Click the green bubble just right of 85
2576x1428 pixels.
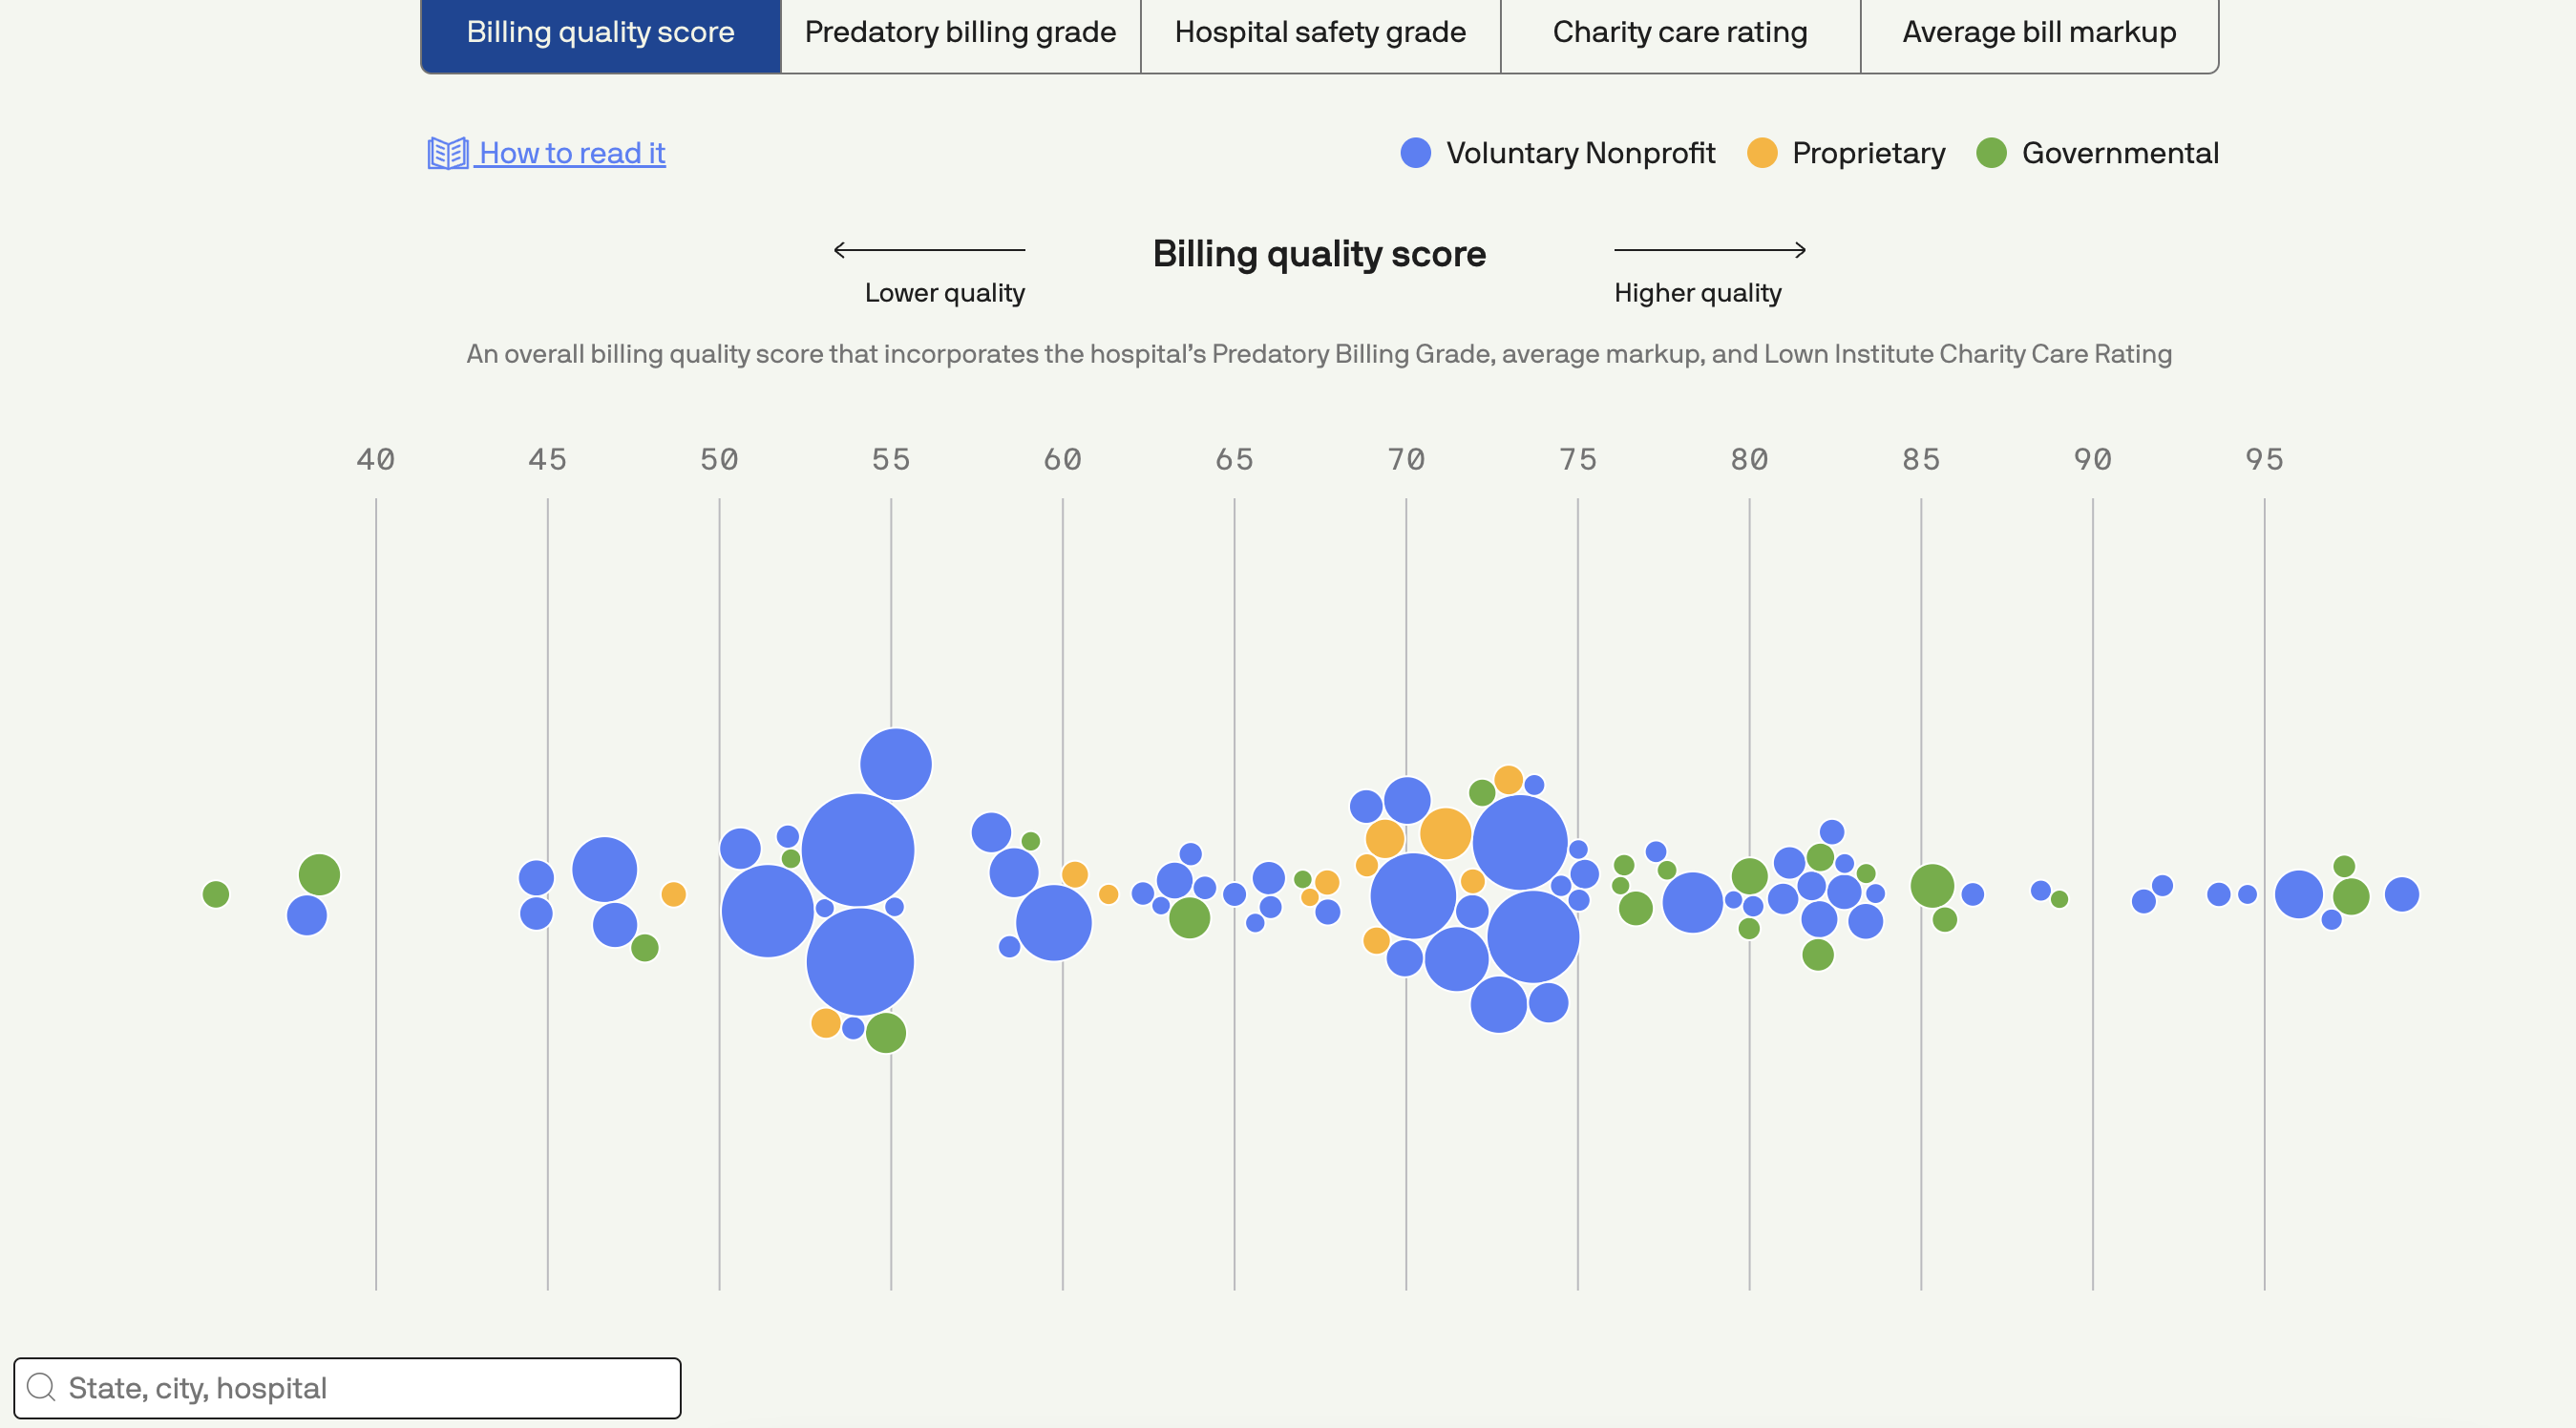pos(1932,885)
